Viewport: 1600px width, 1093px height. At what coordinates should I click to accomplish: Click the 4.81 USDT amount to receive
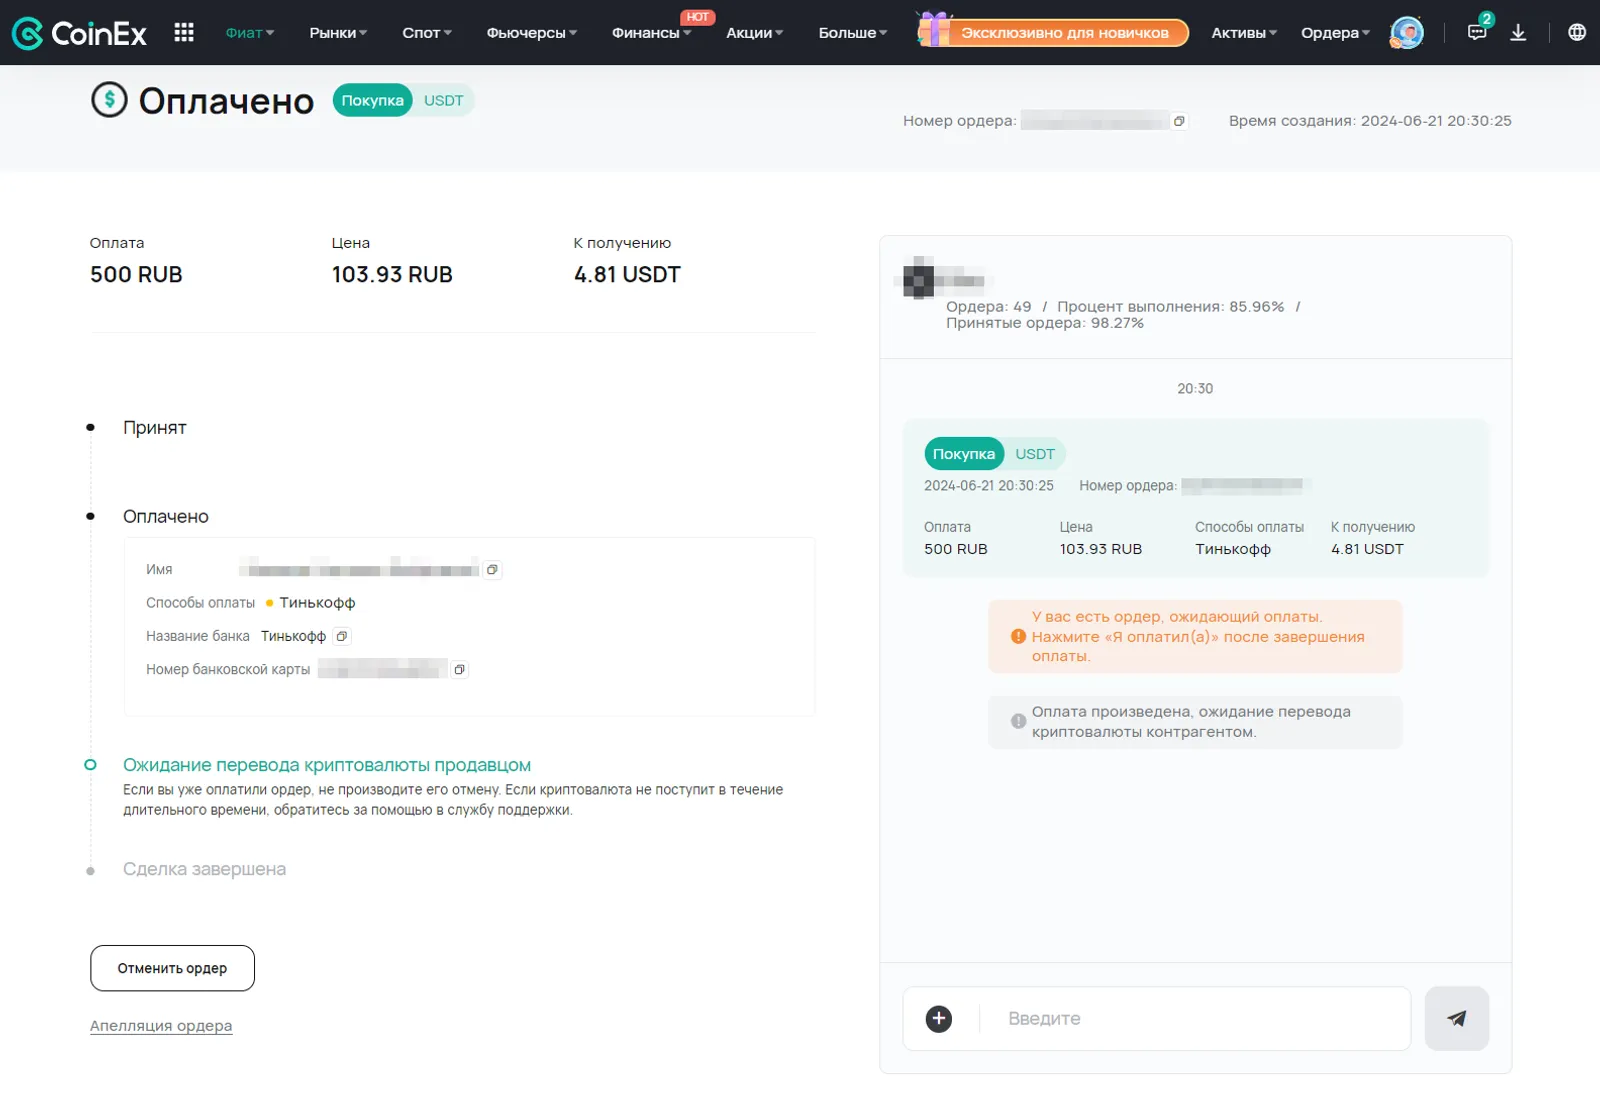click(x=627, y=275)
